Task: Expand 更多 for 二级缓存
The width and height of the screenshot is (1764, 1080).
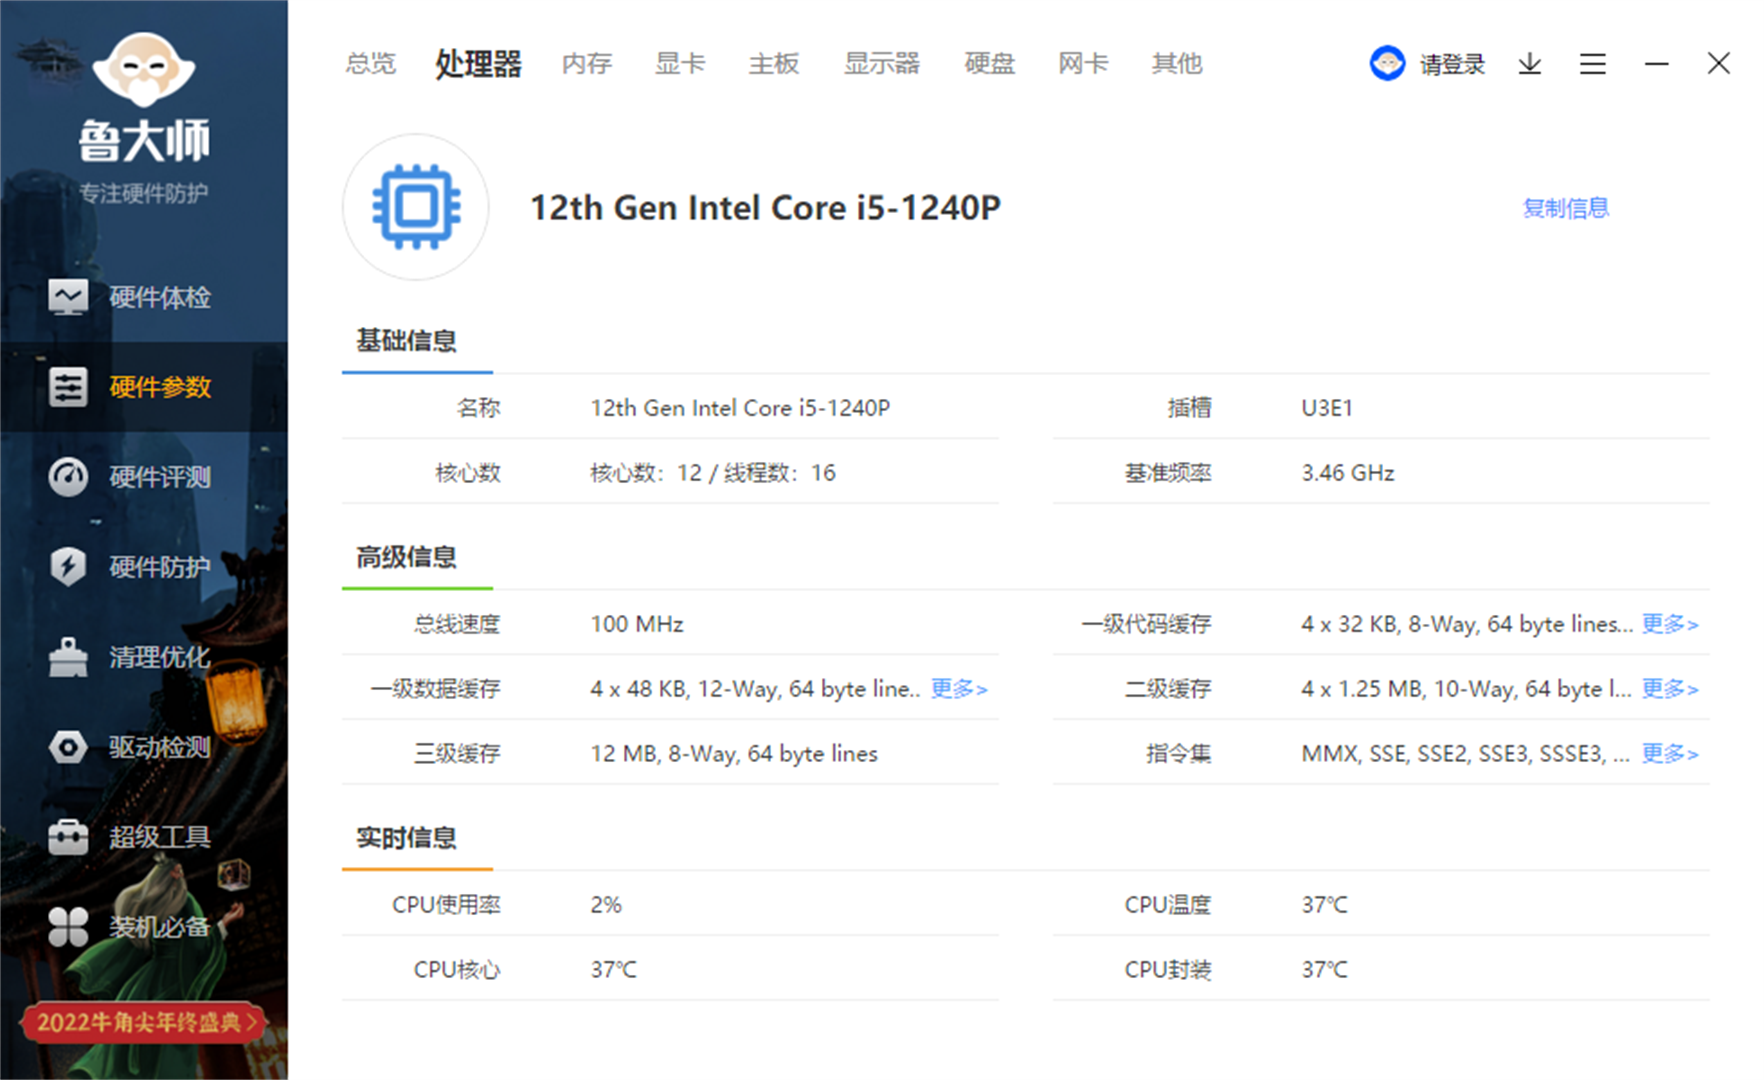Action: [x=1670, y=689]
